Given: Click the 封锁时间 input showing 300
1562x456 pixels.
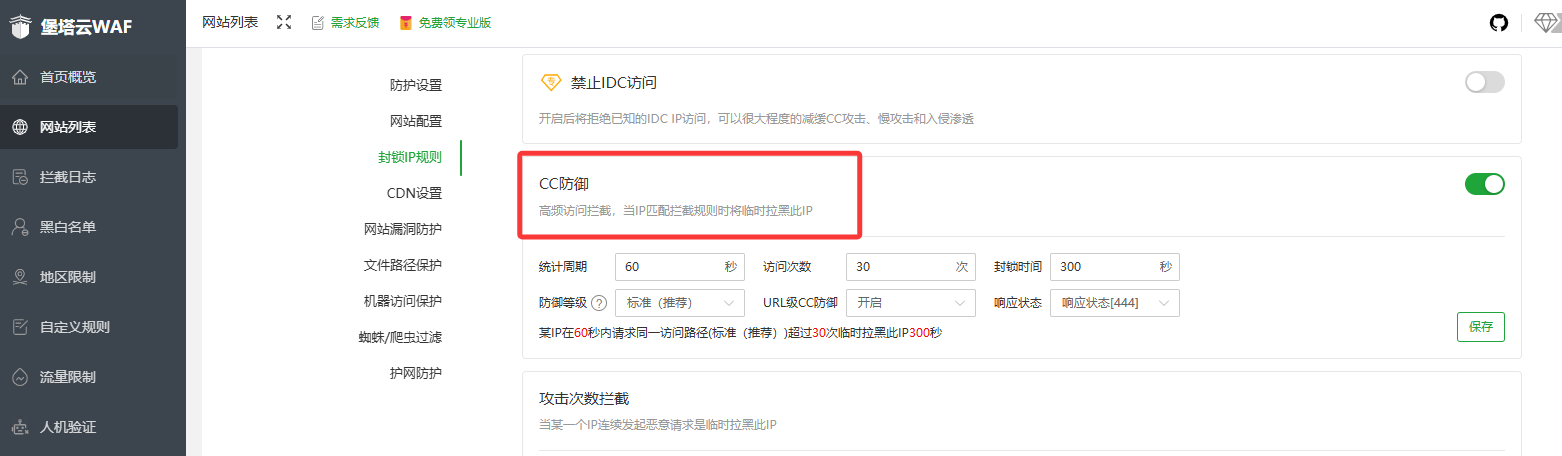Looking at the screenshot, I should click(x=1115, y=267).
